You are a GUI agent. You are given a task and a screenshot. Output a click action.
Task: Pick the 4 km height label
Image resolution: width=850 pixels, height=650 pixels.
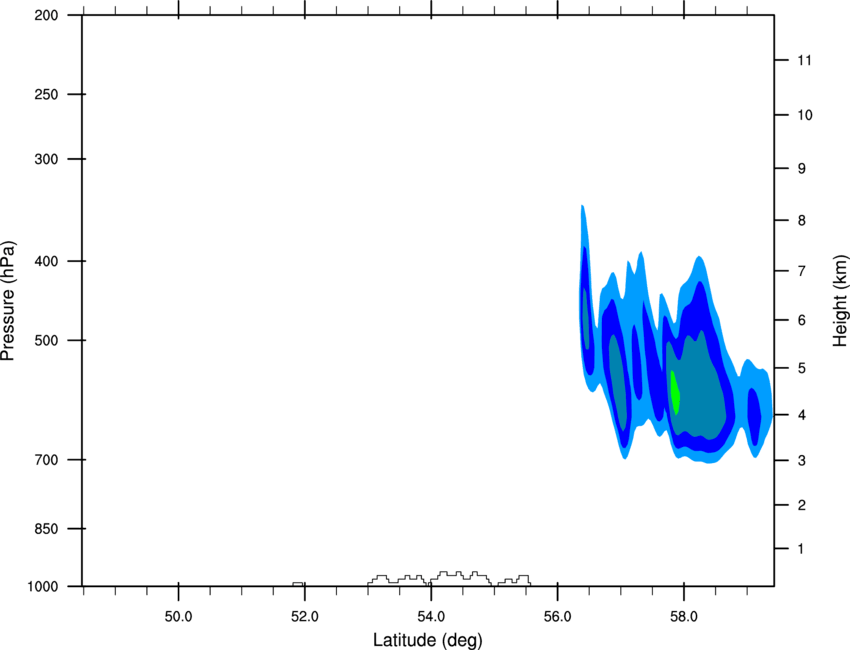[802, 415]
